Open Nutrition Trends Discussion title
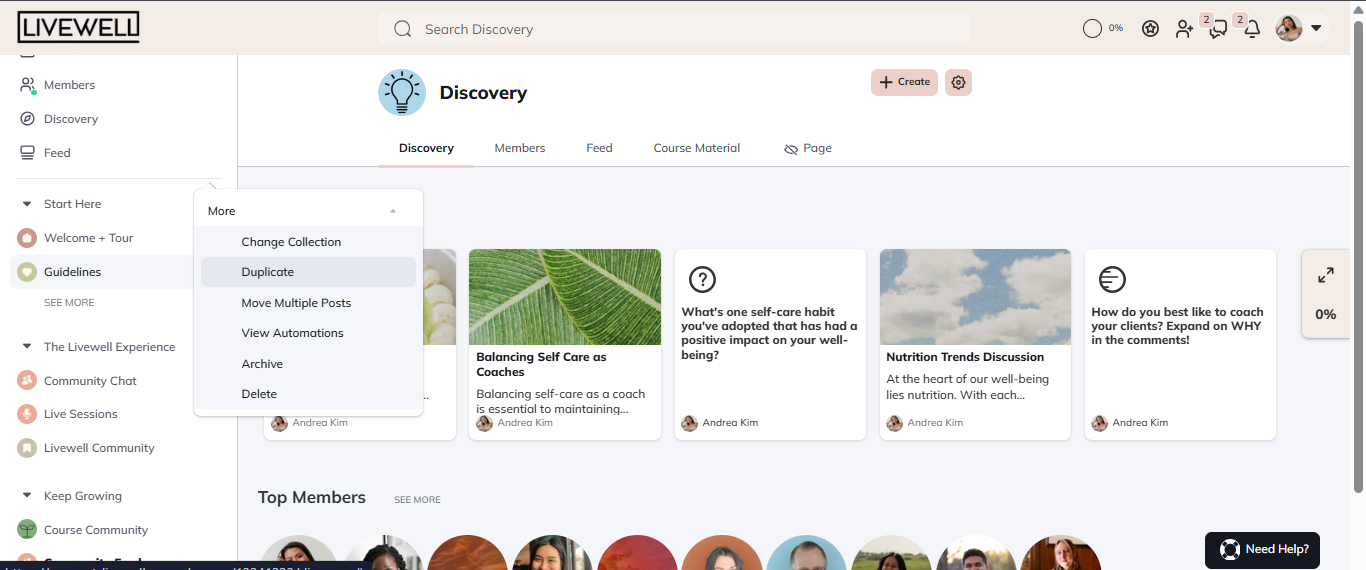 click(965, 357)
